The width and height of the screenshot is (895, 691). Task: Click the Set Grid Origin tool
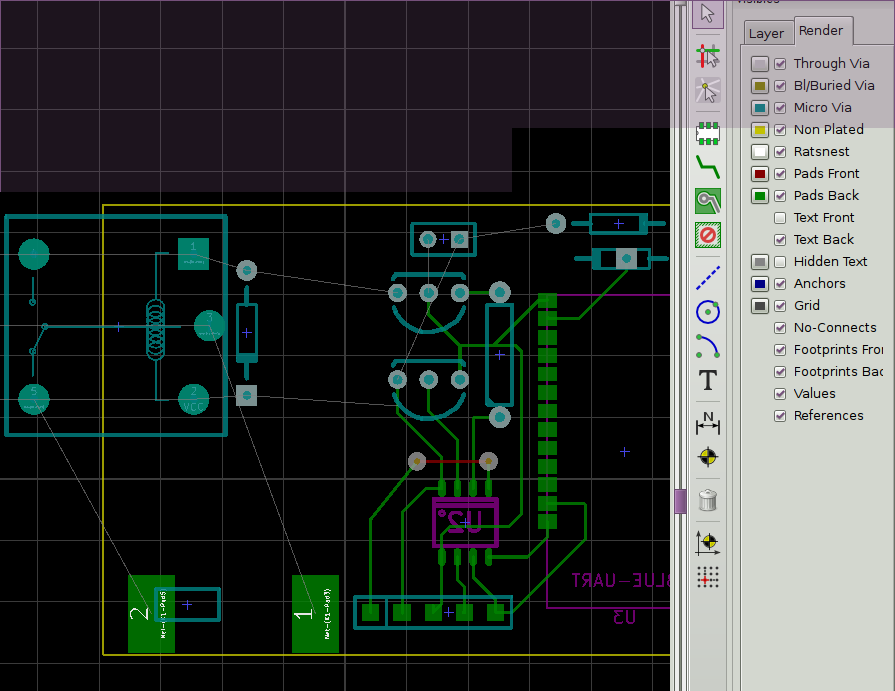coord(708,577)
